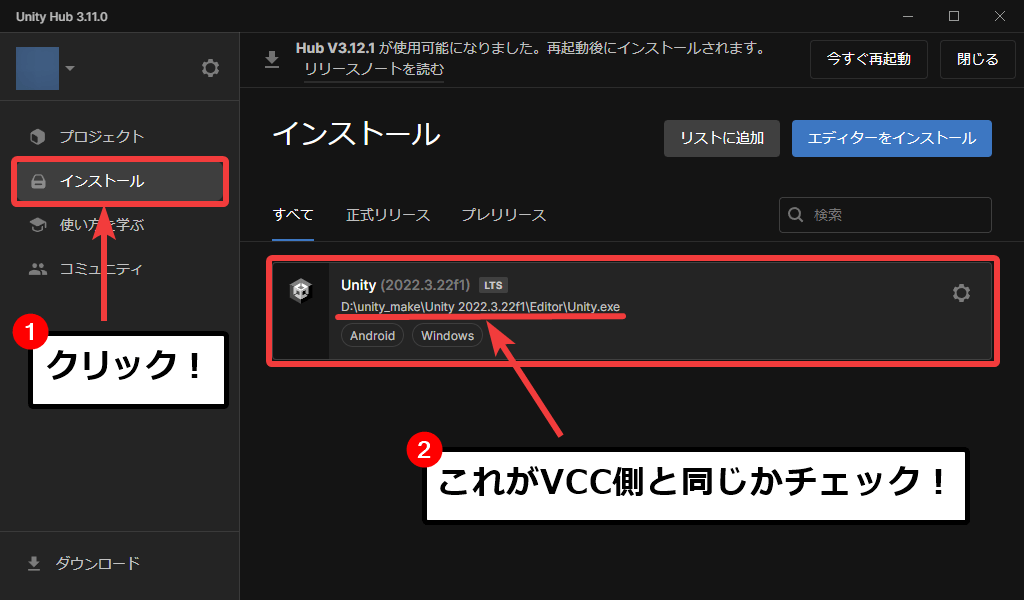Expand the account dropdown arrow
The width and height of the screenshot is (1024, 600).
tap(70, 68)
